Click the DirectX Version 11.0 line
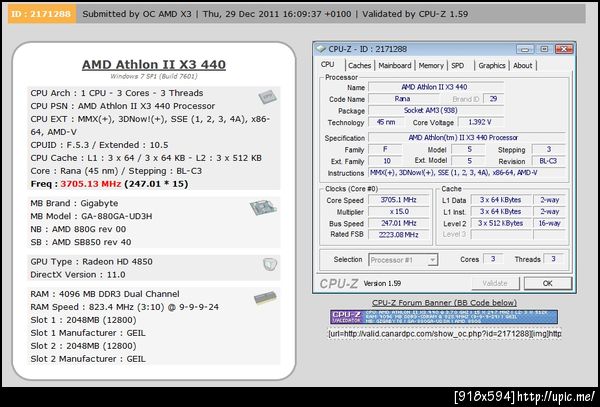 tap(78, 275)
